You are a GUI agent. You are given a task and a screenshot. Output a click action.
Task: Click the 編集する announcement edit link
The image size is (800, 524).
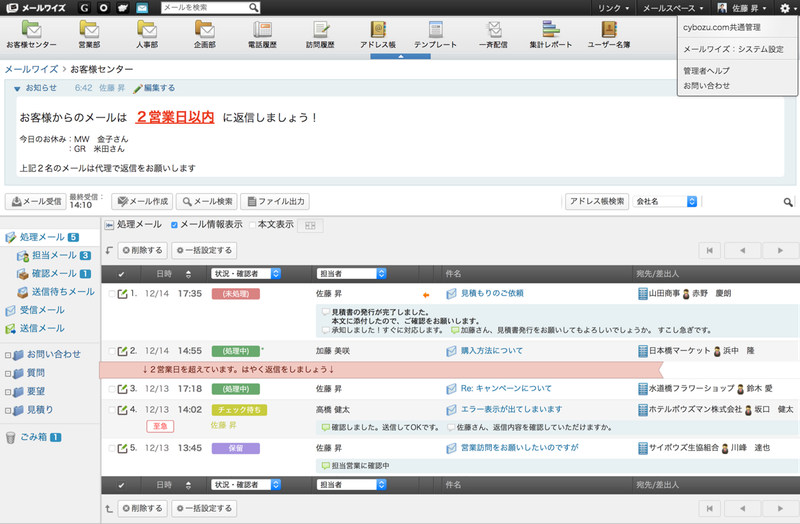coord(154,88)
